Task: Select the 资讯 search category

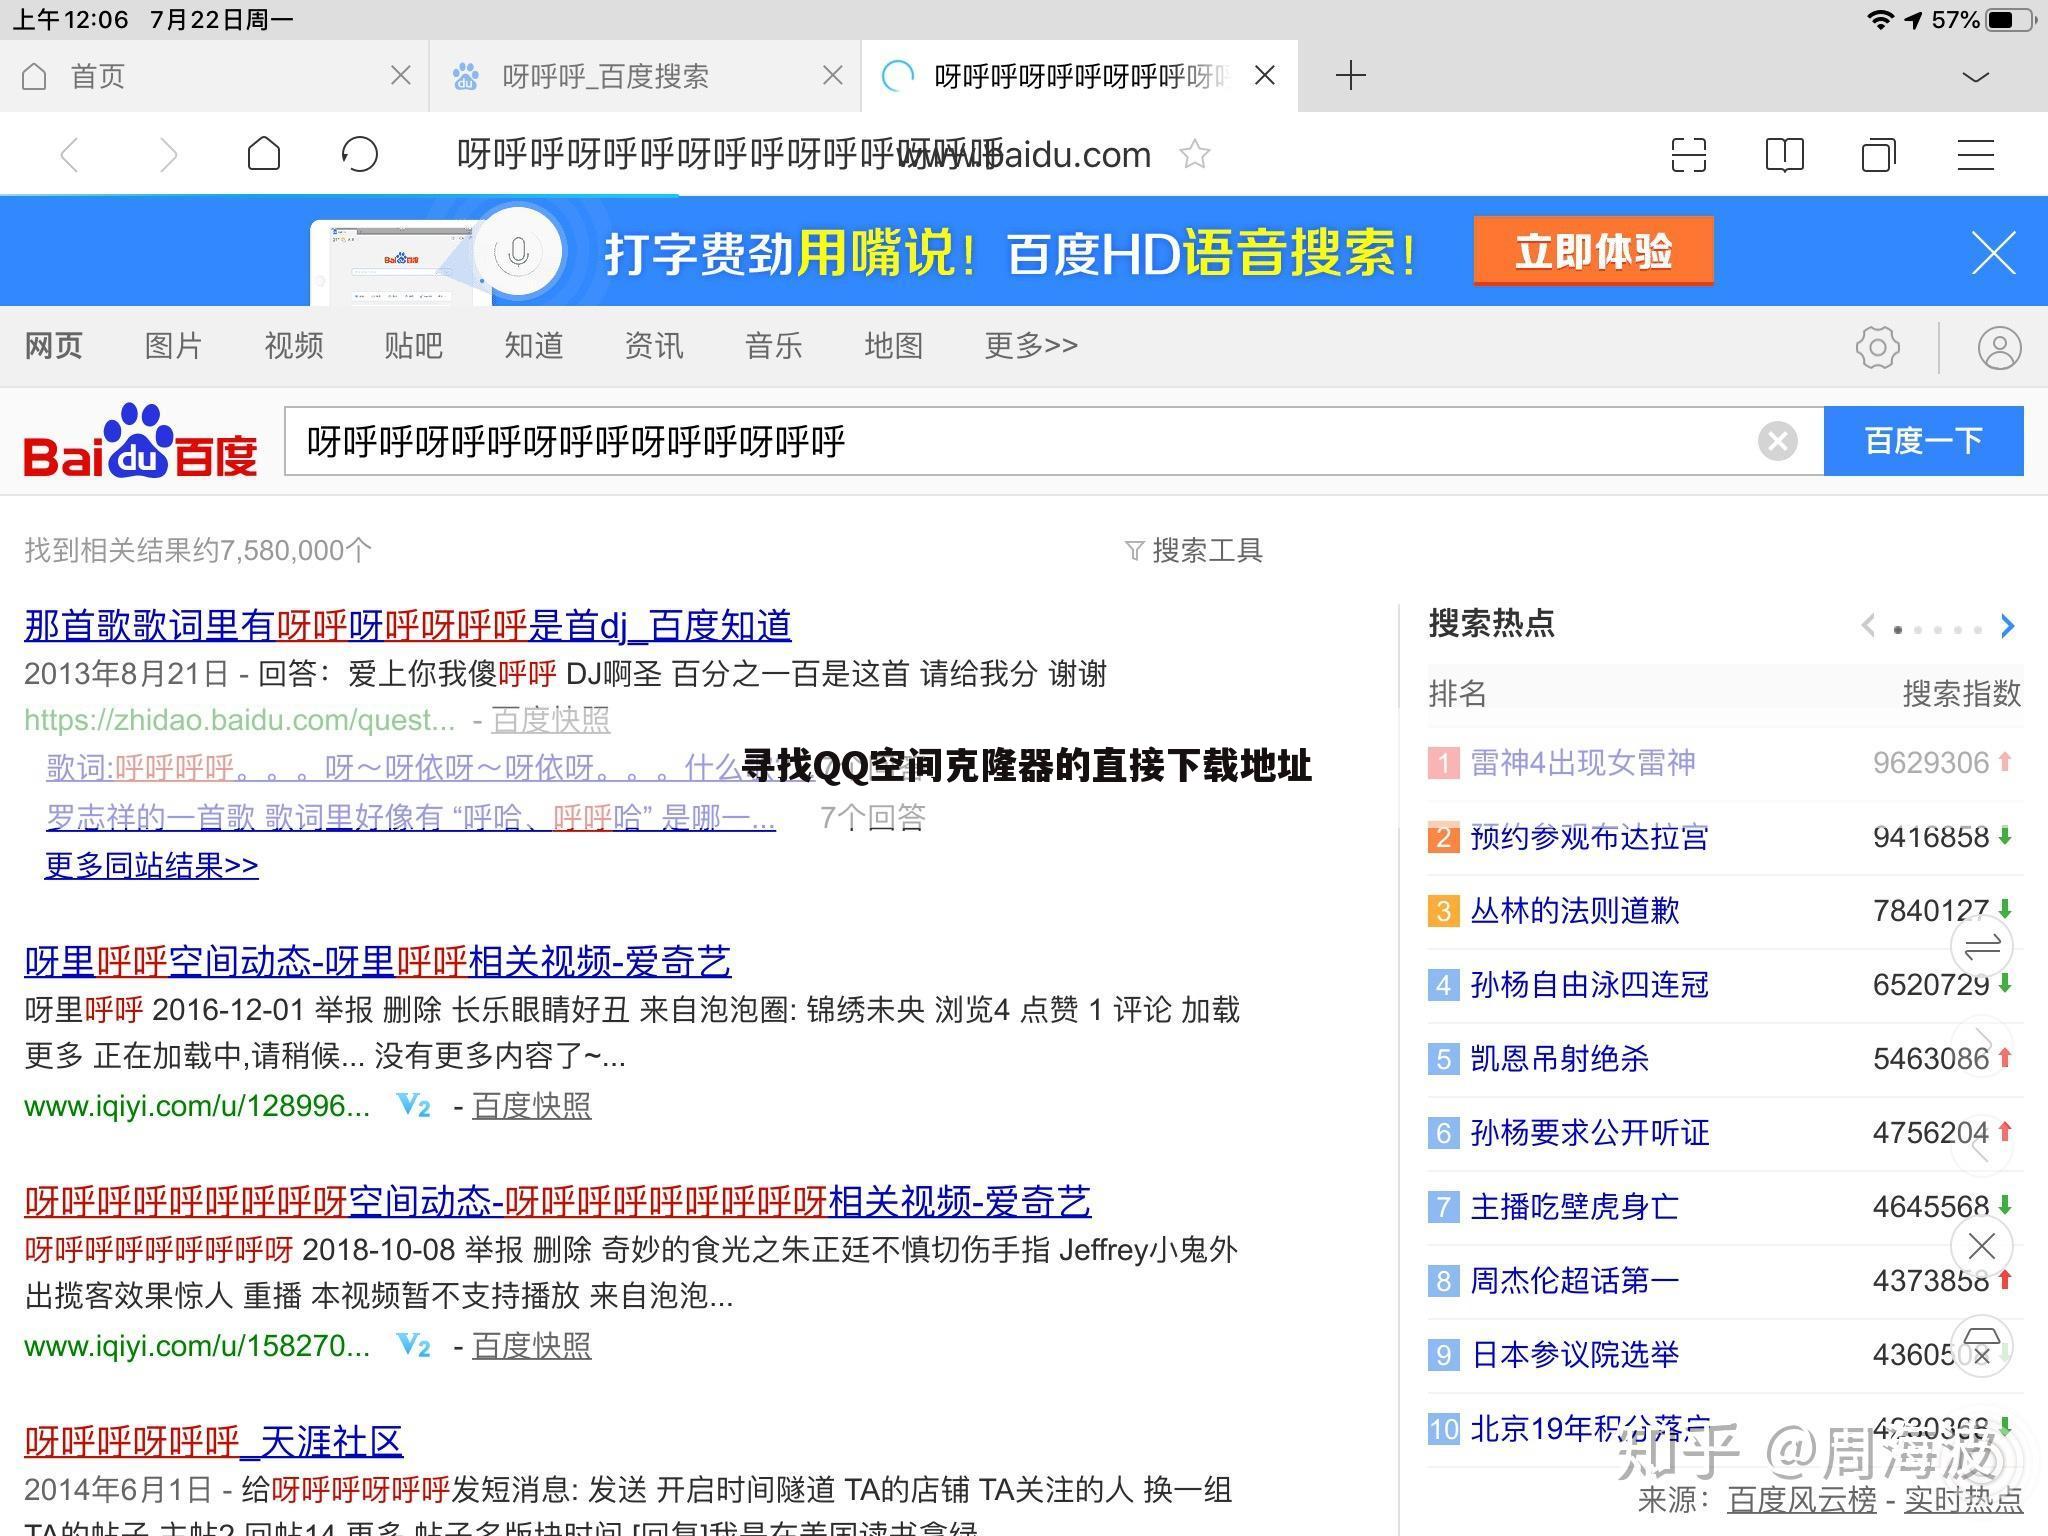Action: click(x=653, y=346)
